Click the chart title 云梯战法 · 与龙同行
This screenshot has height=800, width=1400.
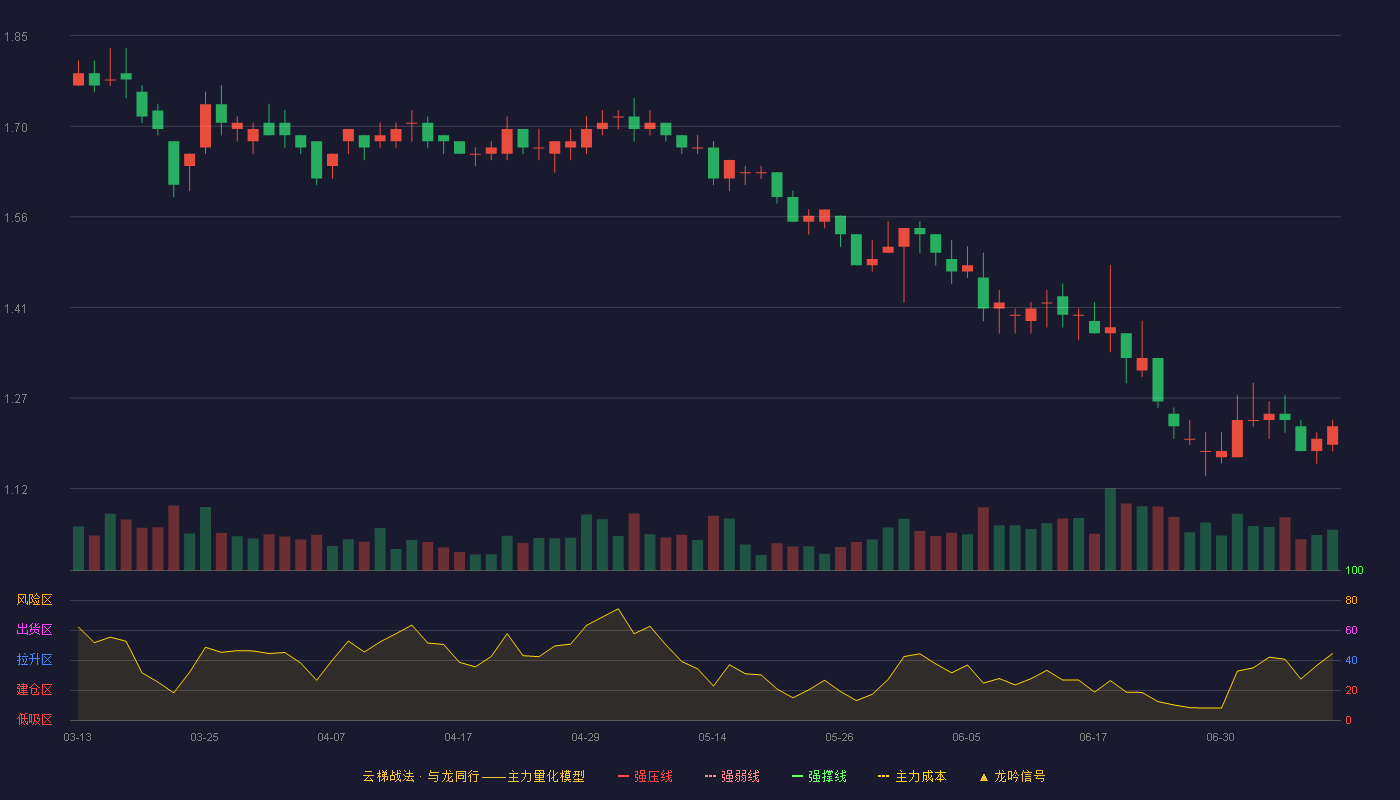pyautogui.click(x=421, y=776)
